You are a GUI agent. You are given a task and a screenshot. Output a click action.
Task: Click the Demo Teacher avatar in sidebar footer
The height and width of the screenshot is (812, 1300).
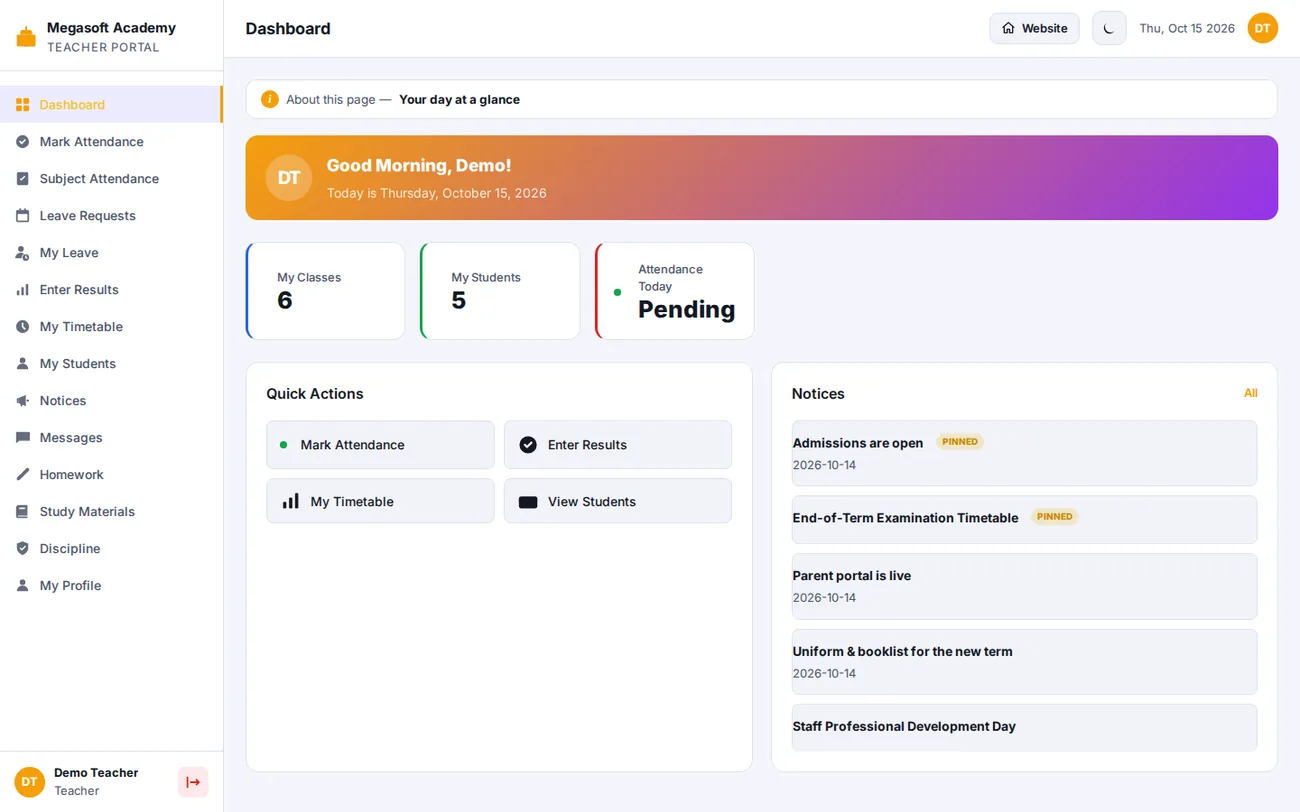[30, 782]
